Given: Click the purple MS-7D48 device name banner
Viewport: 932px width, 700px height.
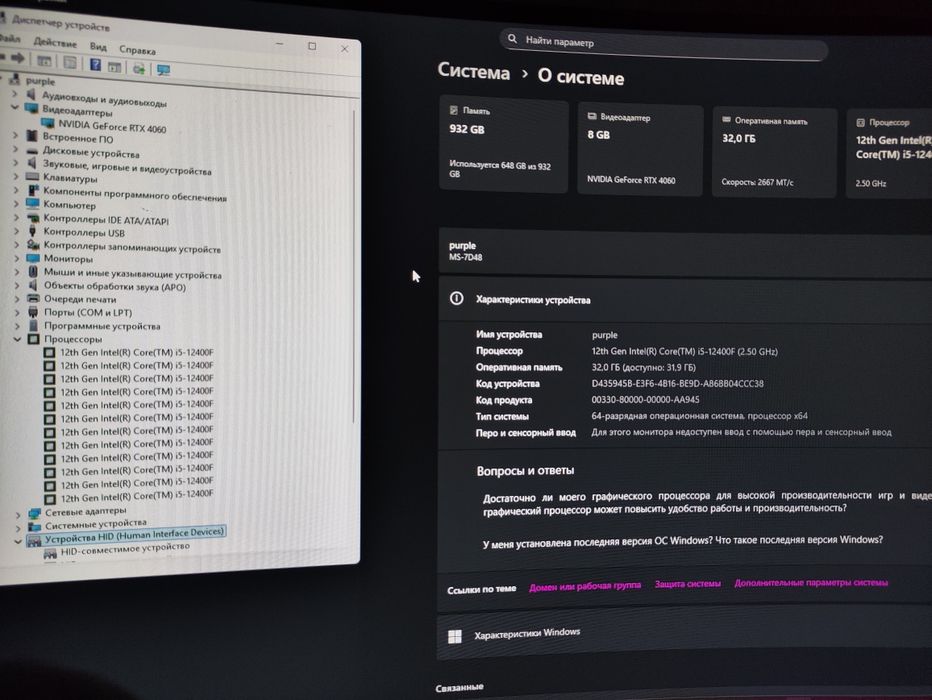Looking at the screenshot, I should point(685,252).
